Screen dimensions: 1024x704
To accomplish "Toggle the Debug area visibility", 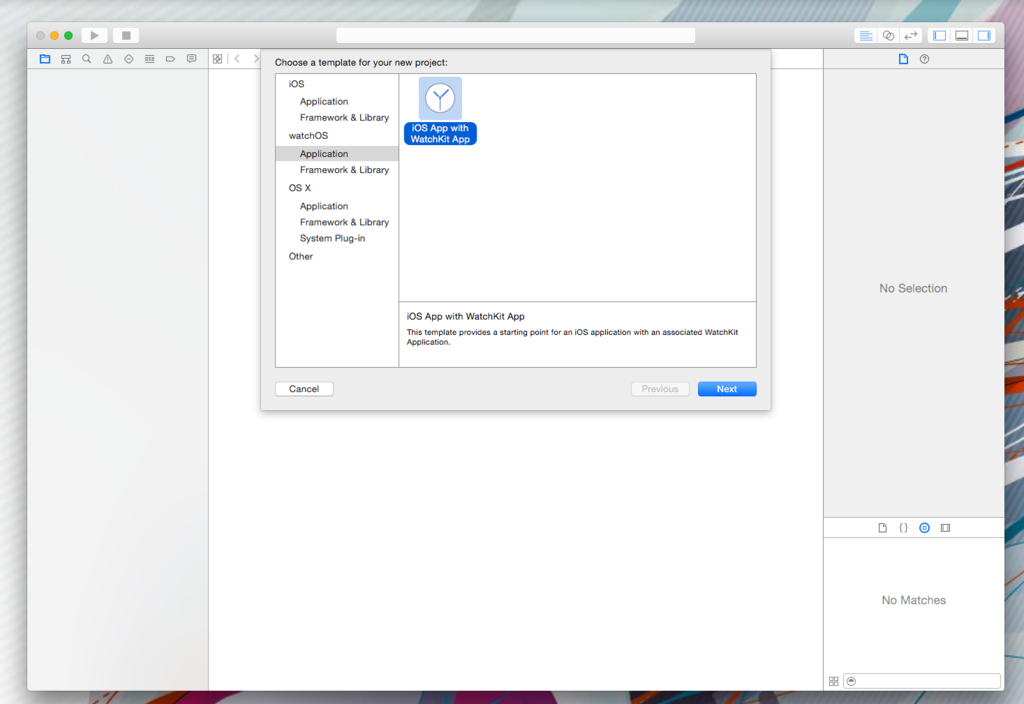I will pyautogui.click(x=962, y=35).
